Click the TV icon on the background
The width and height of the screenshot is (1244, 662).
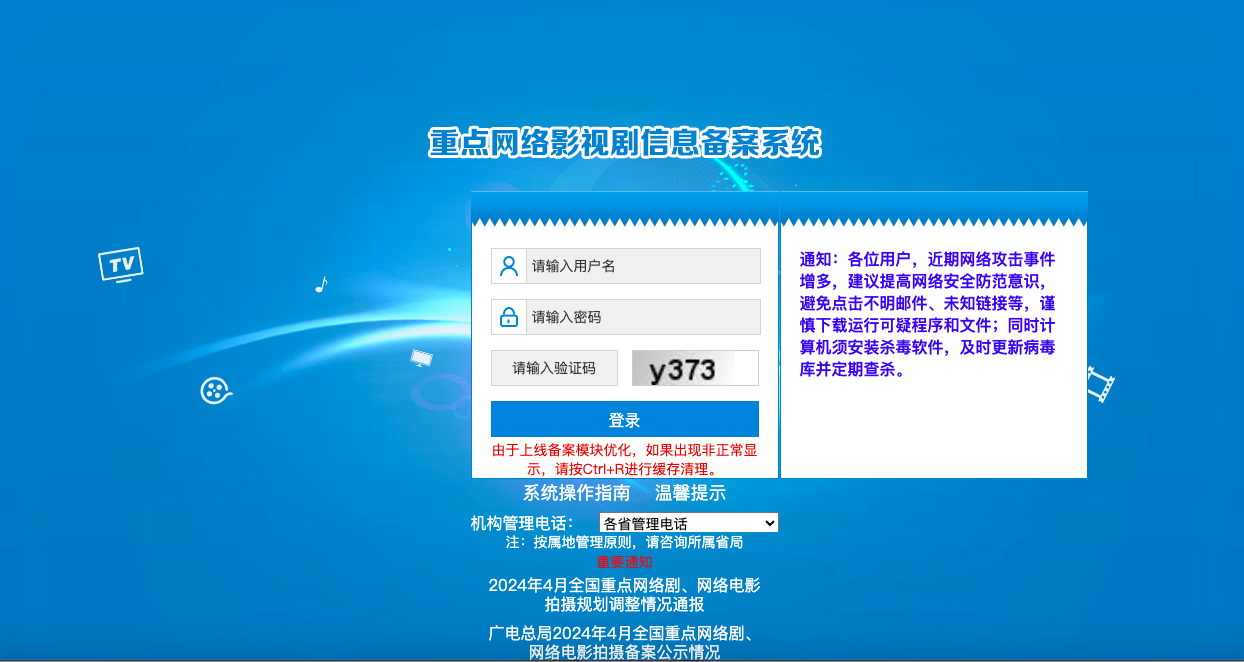[121, 264]
